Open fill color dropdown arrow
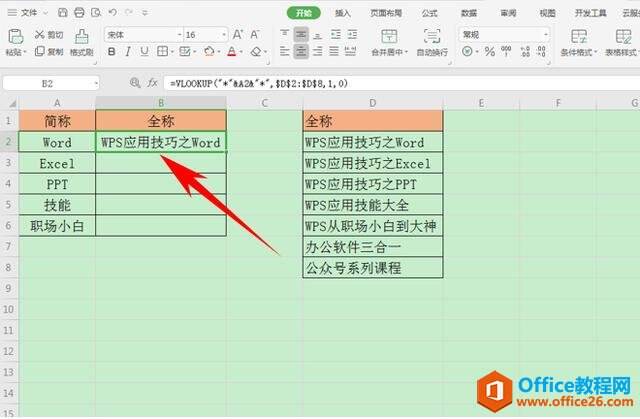The height and width of the screenshot is (419, 640). point(219,52)
